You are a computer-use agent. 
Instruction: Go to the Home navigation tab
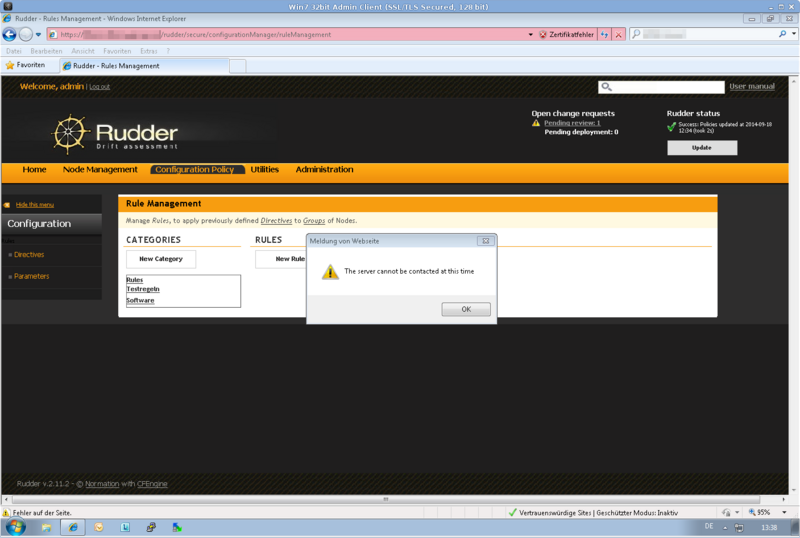(x=34, y=169)
